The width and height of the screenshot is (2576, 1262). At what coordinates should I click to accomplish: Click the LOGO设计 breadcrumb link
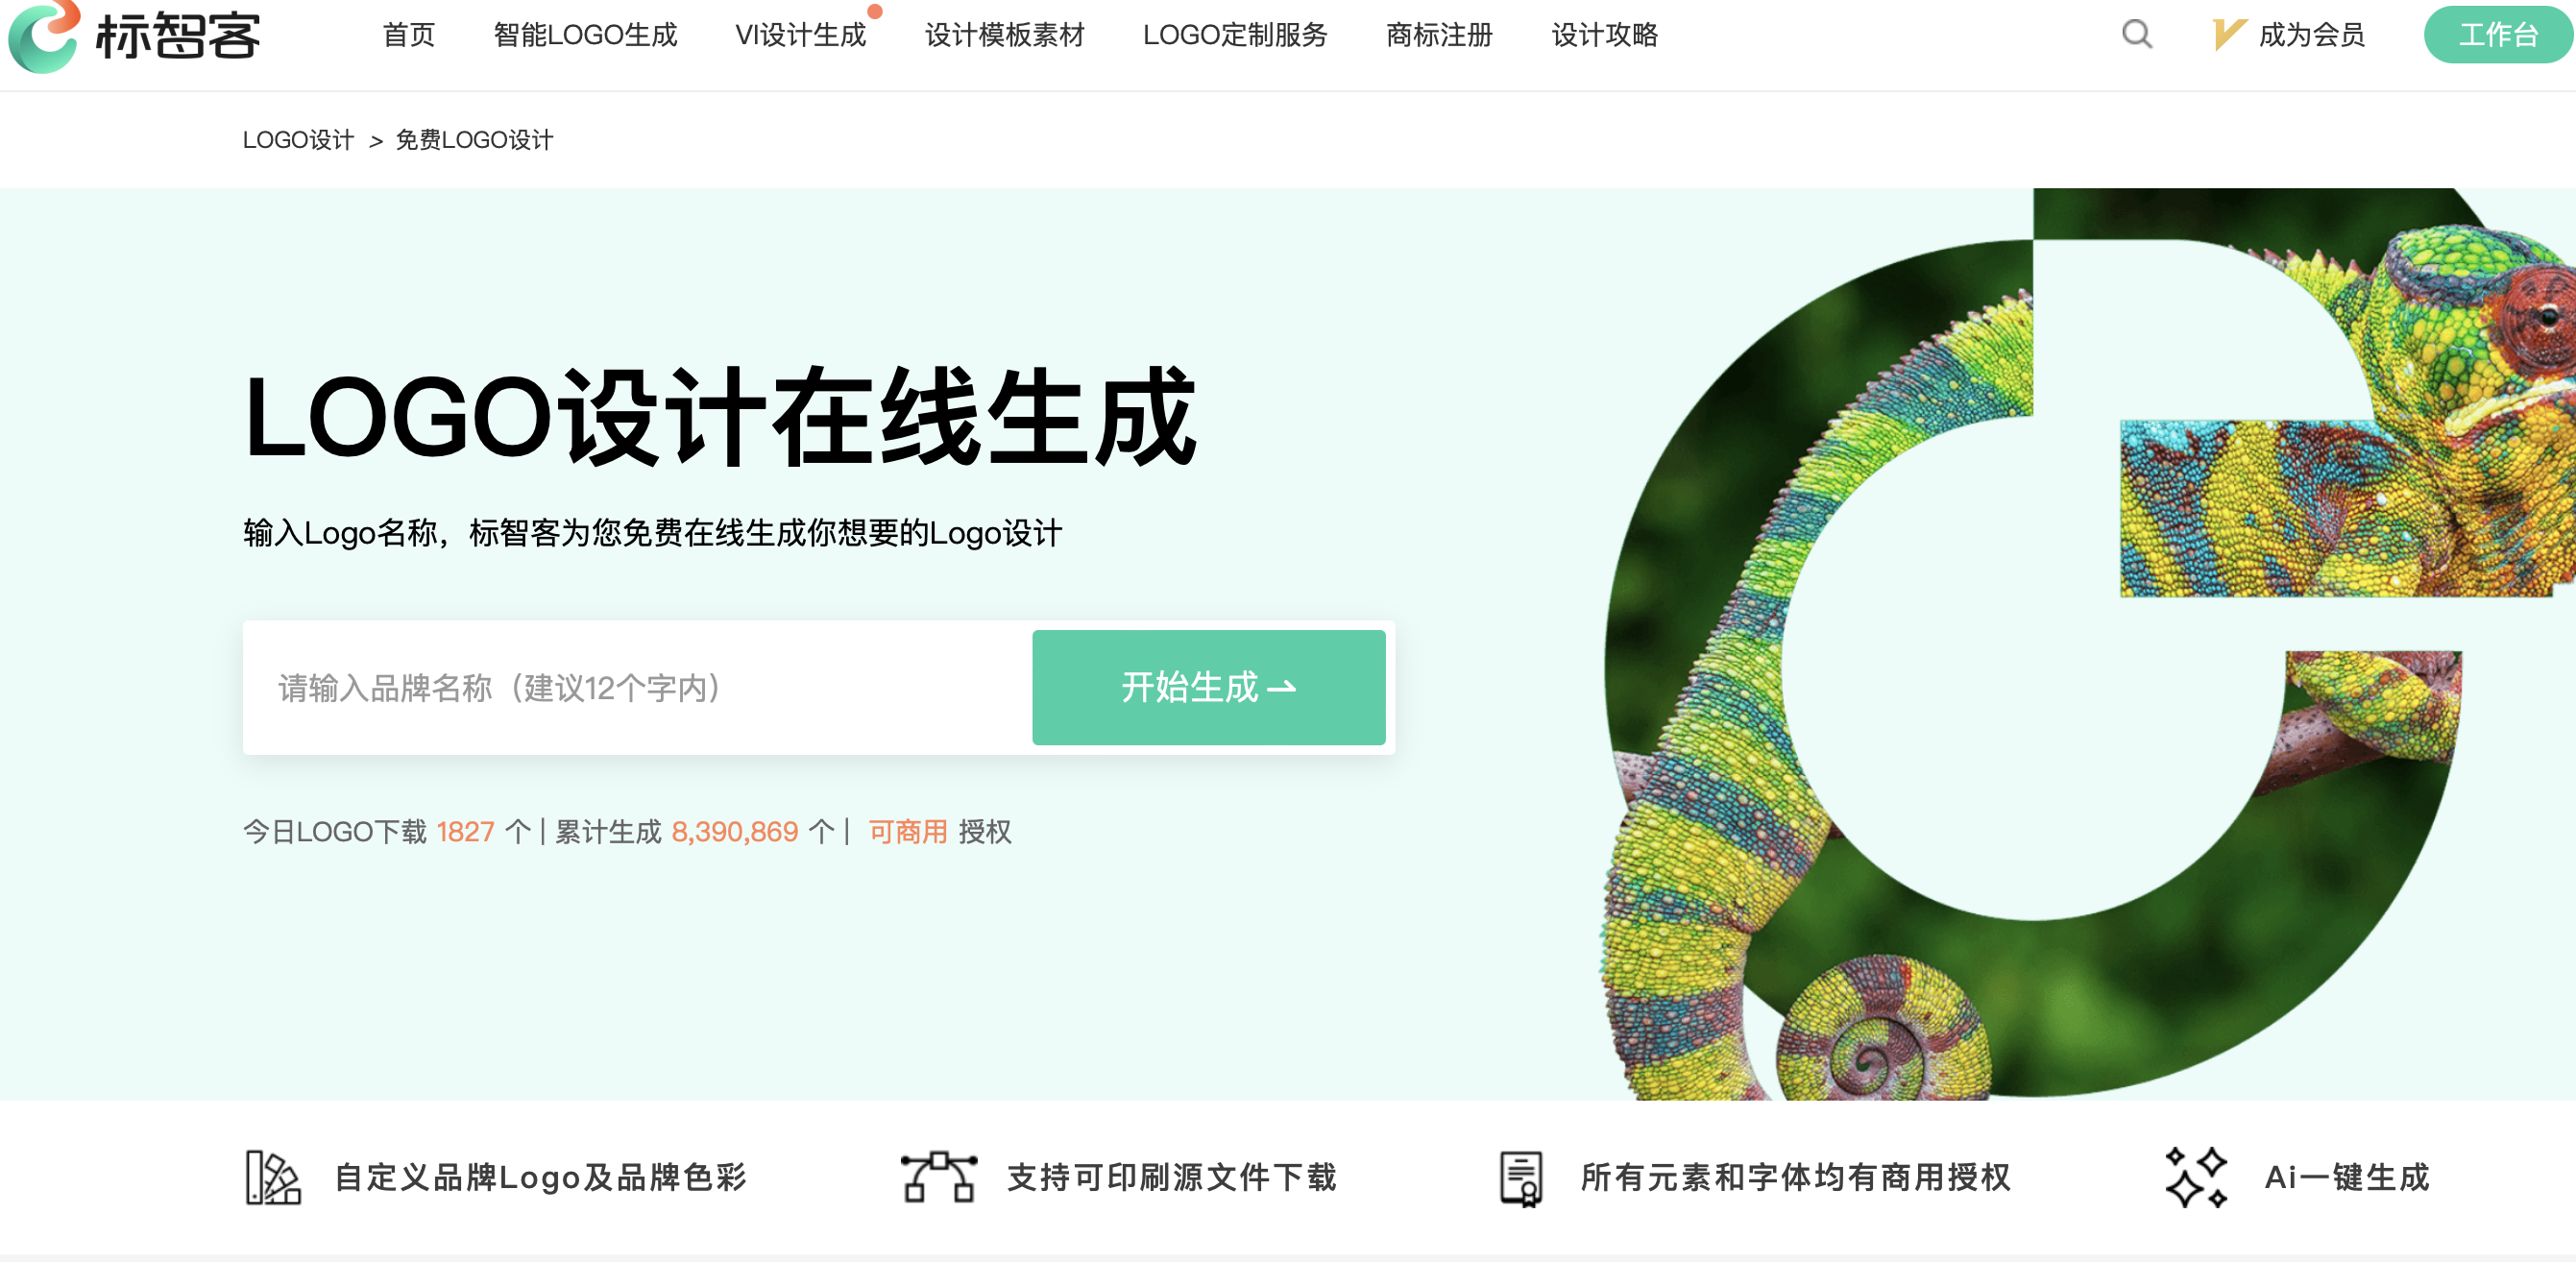(298, 140)
